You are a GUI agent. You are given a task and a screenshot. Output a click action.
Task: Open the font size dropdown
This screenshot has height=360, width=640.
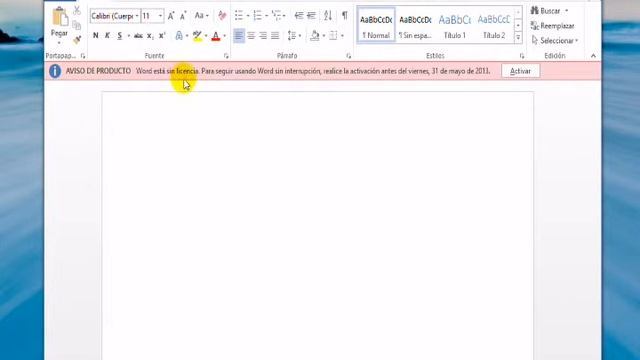coord(160,16)
